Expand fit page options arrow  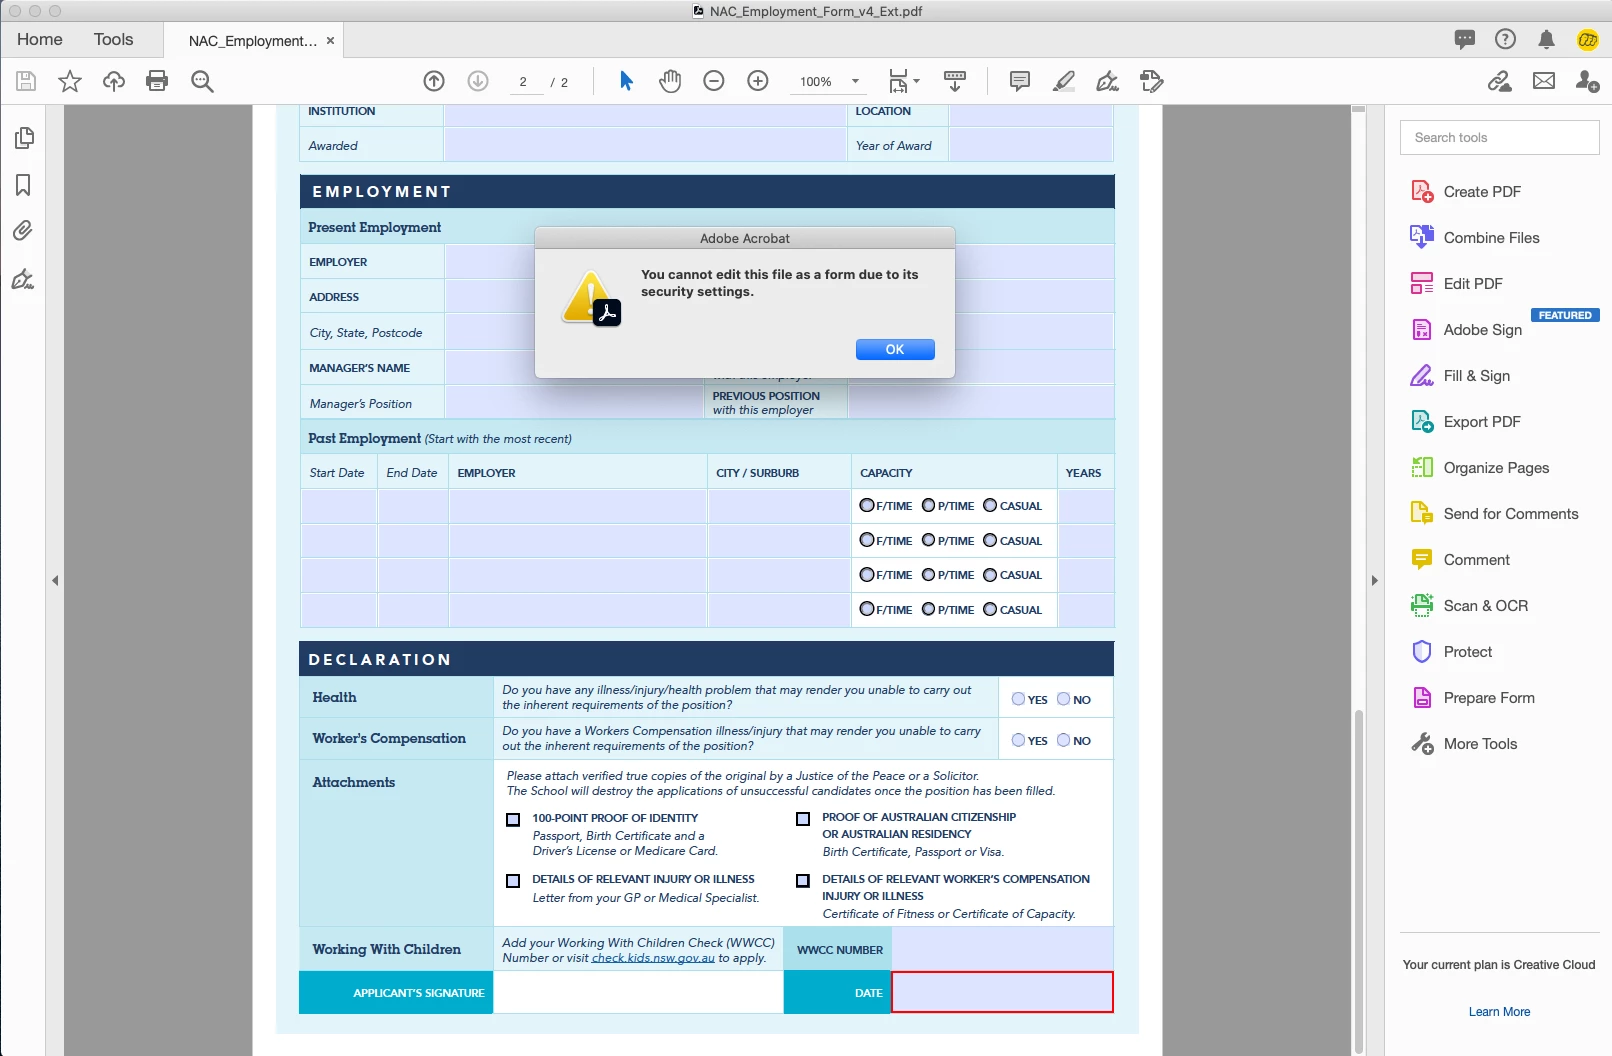point(916,81)
